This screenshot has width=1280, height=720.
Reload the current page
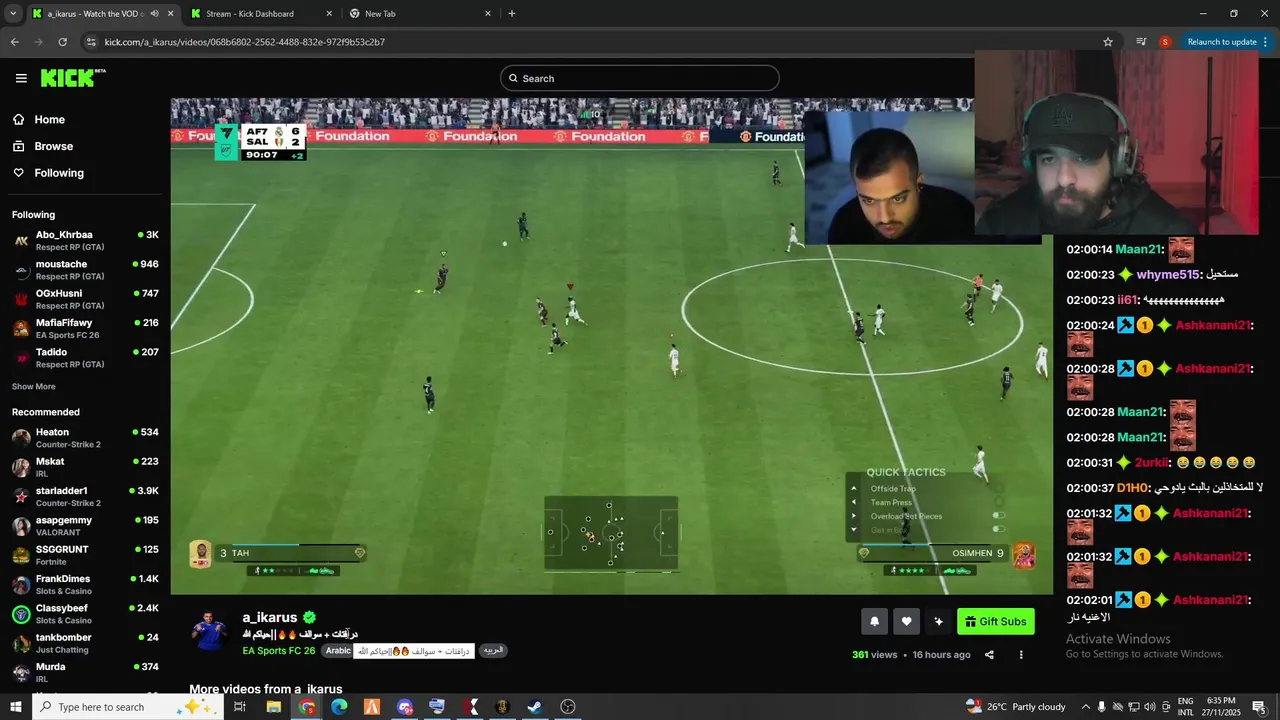pos(63,42)
